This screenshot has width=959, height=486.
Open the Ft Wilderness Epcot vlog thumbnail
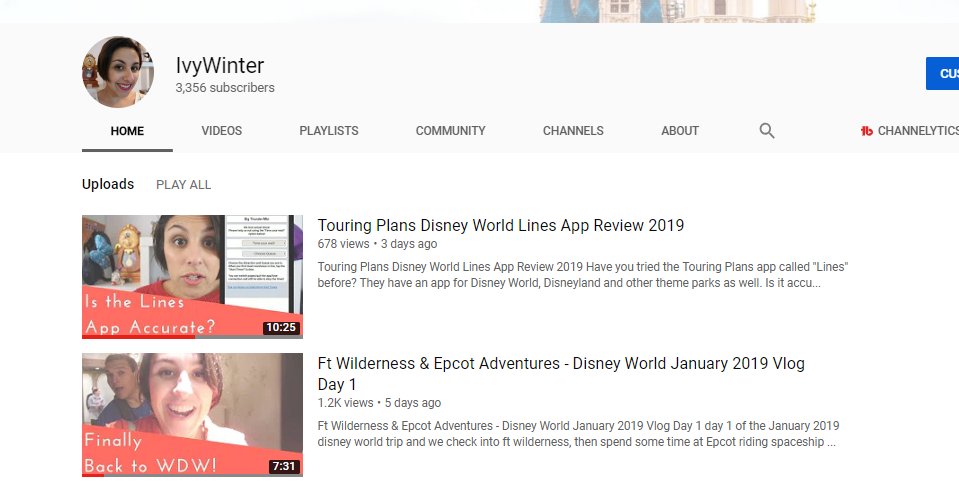[192, 415]
